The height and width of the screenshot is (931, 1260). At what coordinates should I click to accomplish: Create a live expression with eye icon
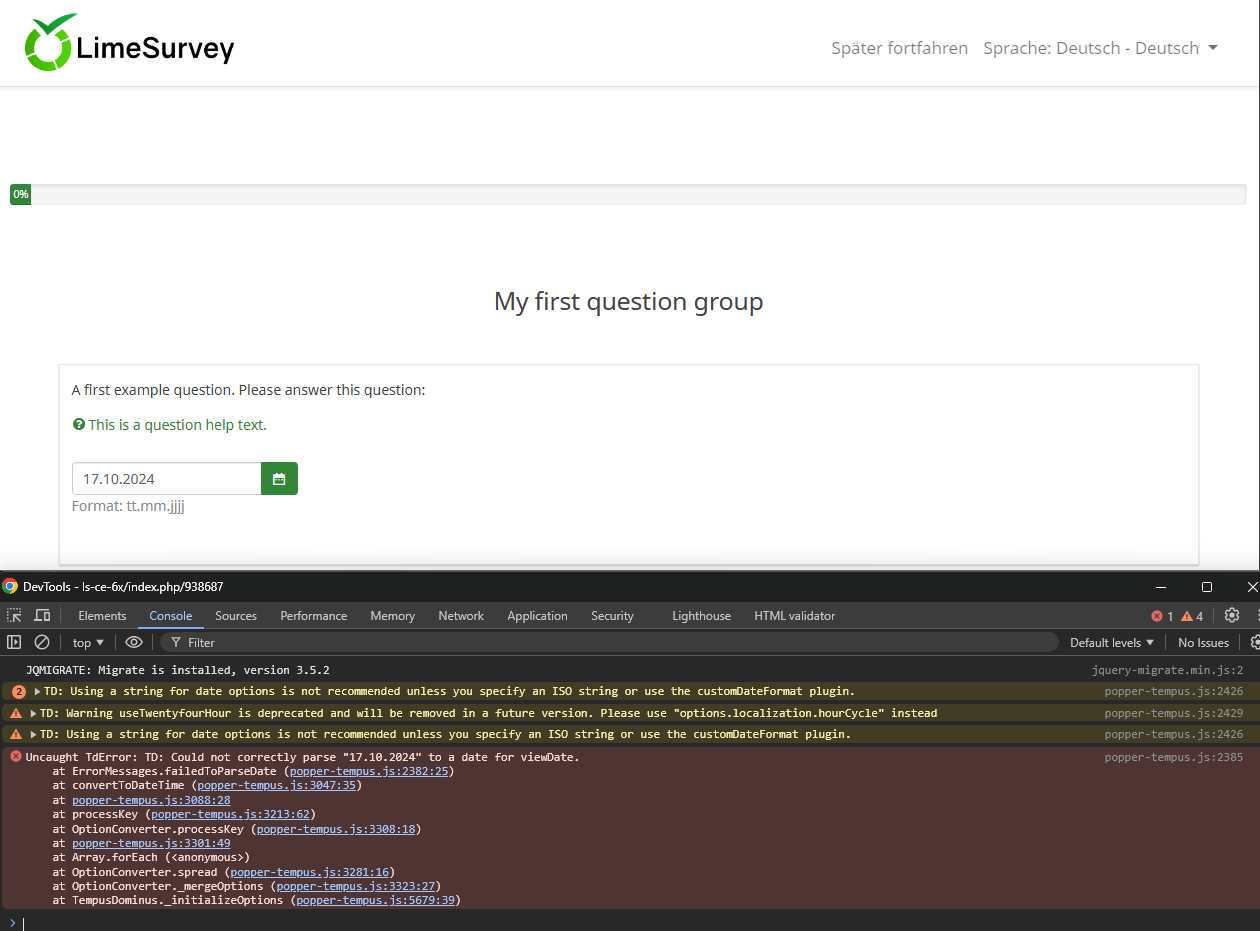pos(134,642)
